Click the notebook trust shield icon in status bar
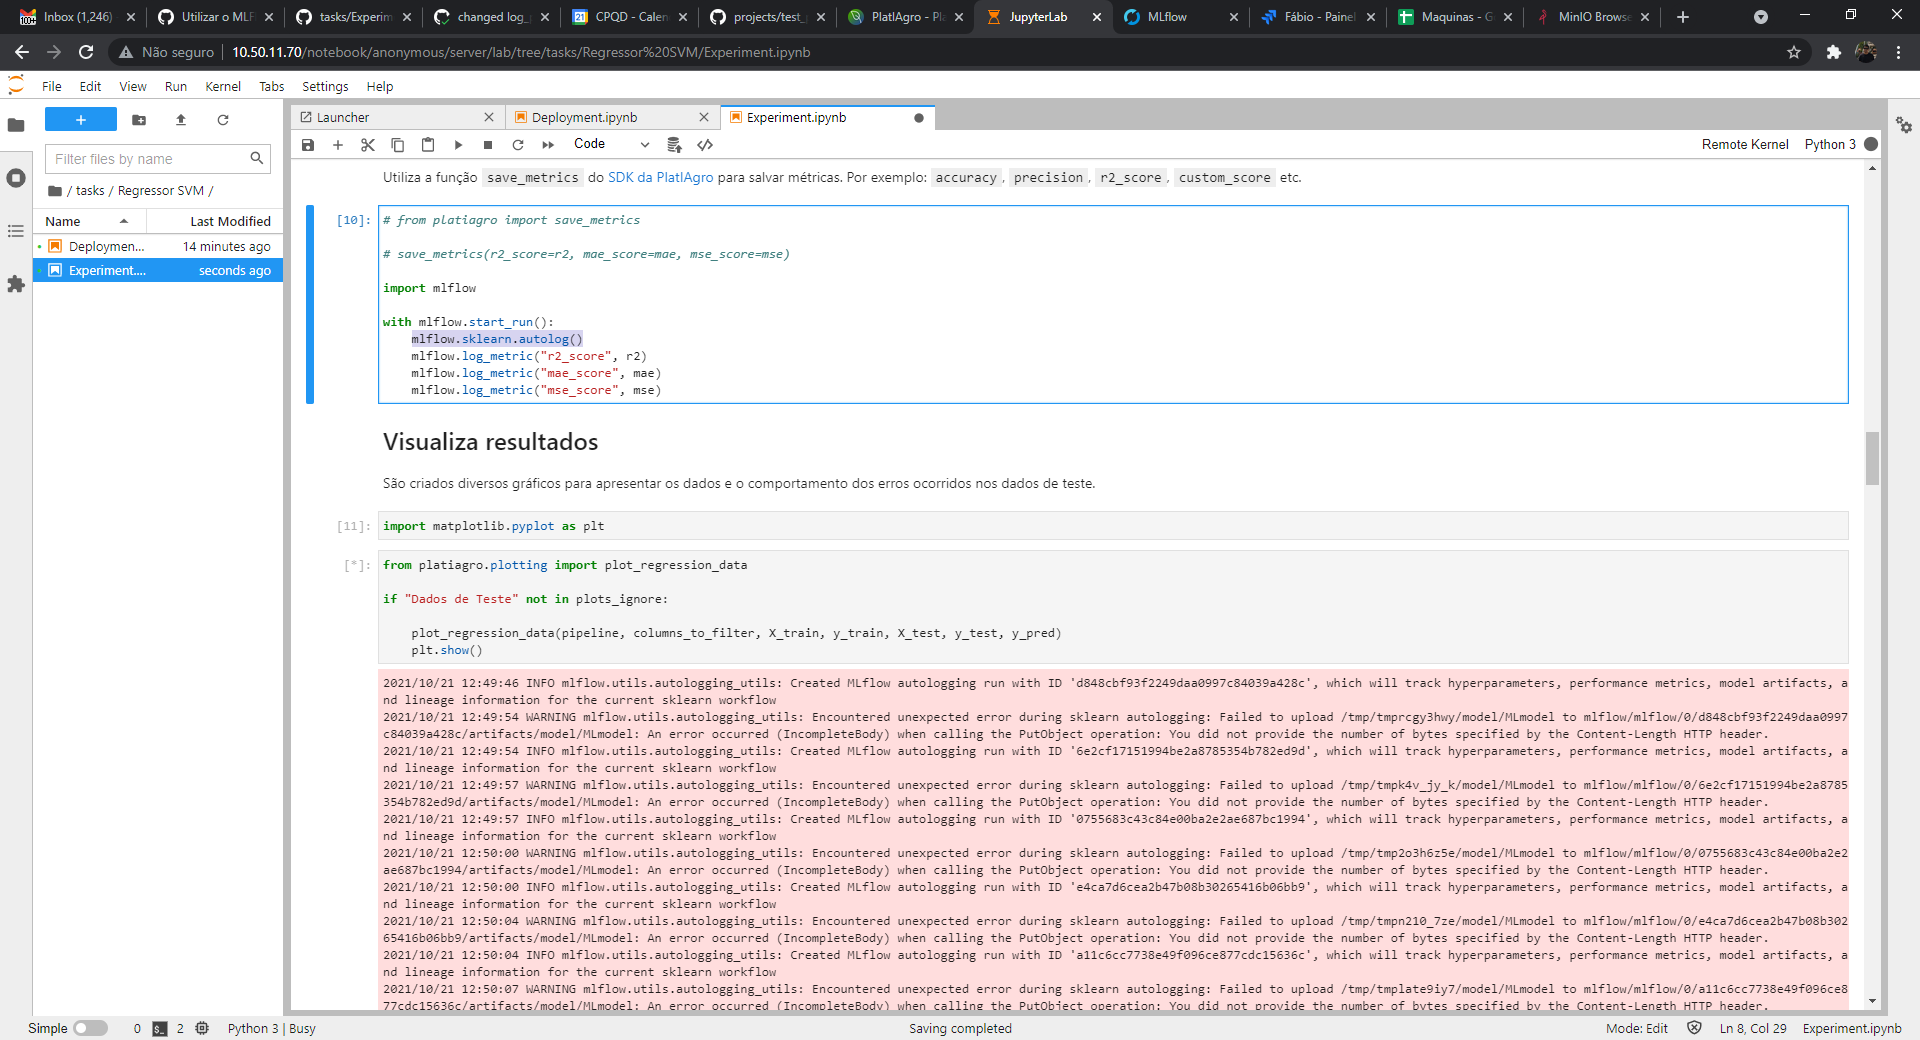This screenshot has width=1920, height=1040. click(1694, 1028)
